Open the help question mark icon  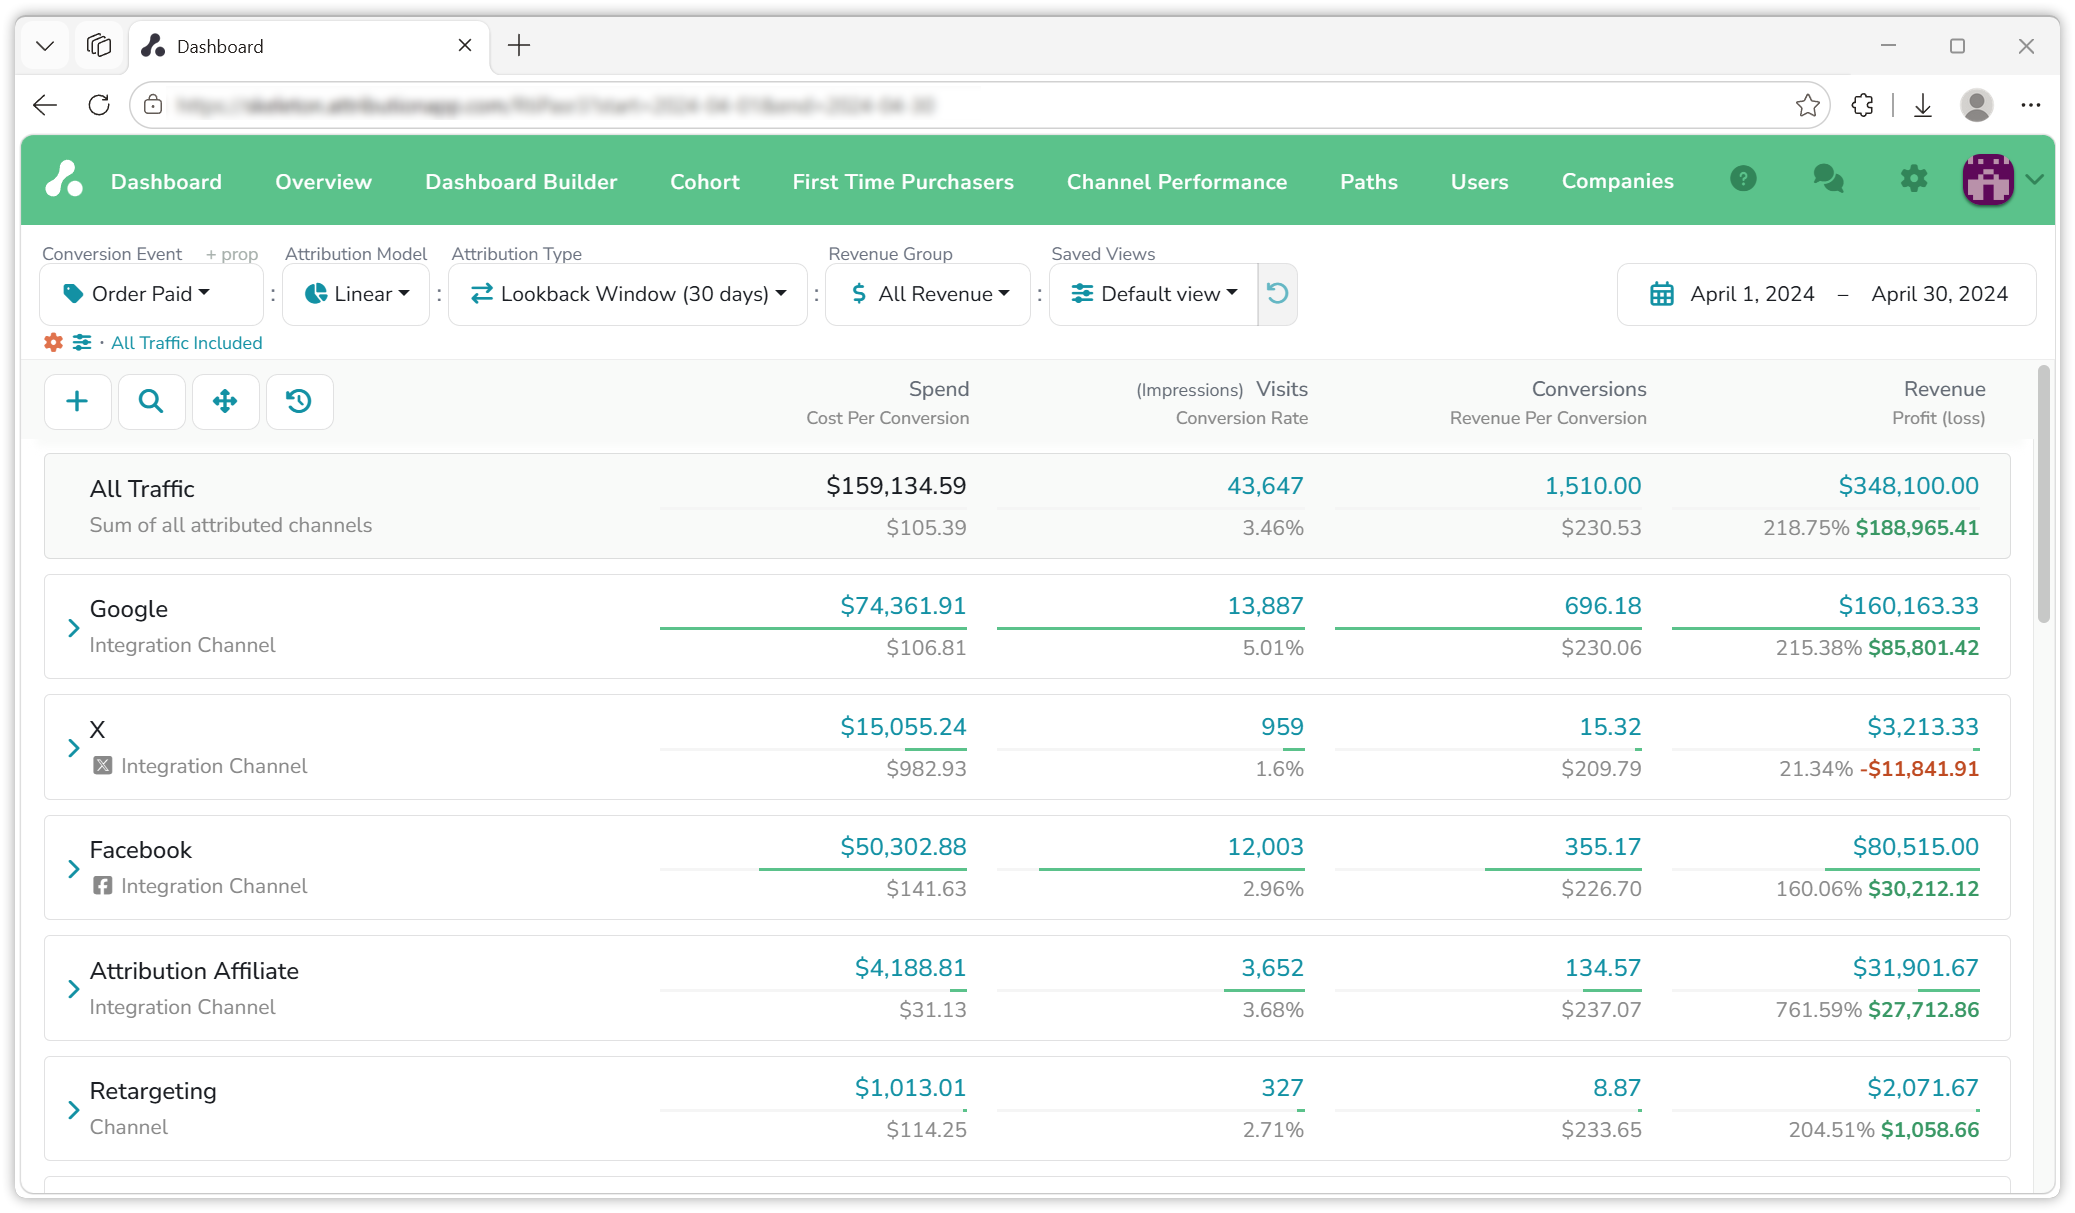[1743, 179]
